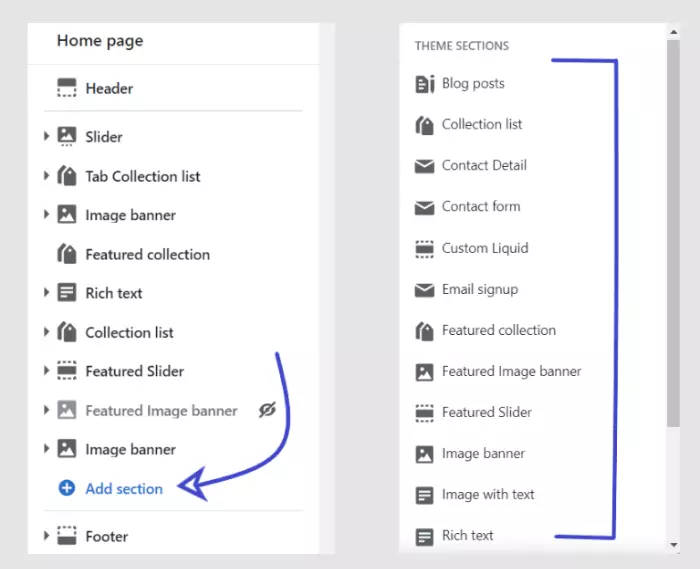The width and height of the screenshot is (700, 569).
Task: Select Image banner from Theme Sections
Action: (483, 453)
